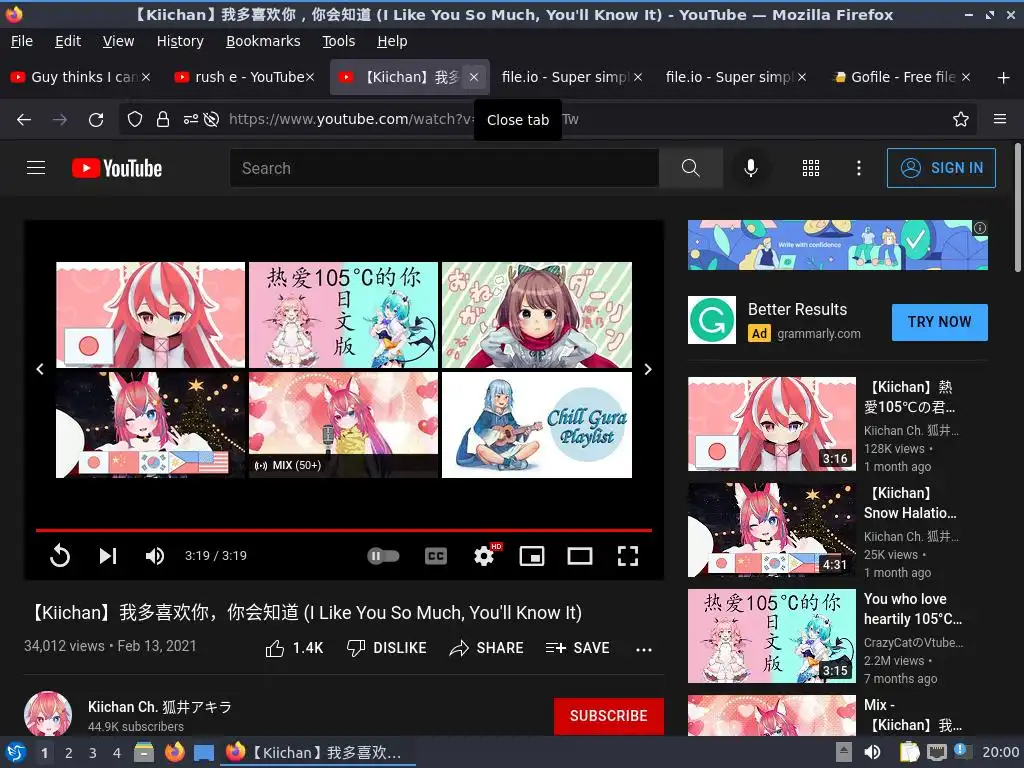Open grammarly.com ad link
The image size is (1024, 768).
(818, 334)
